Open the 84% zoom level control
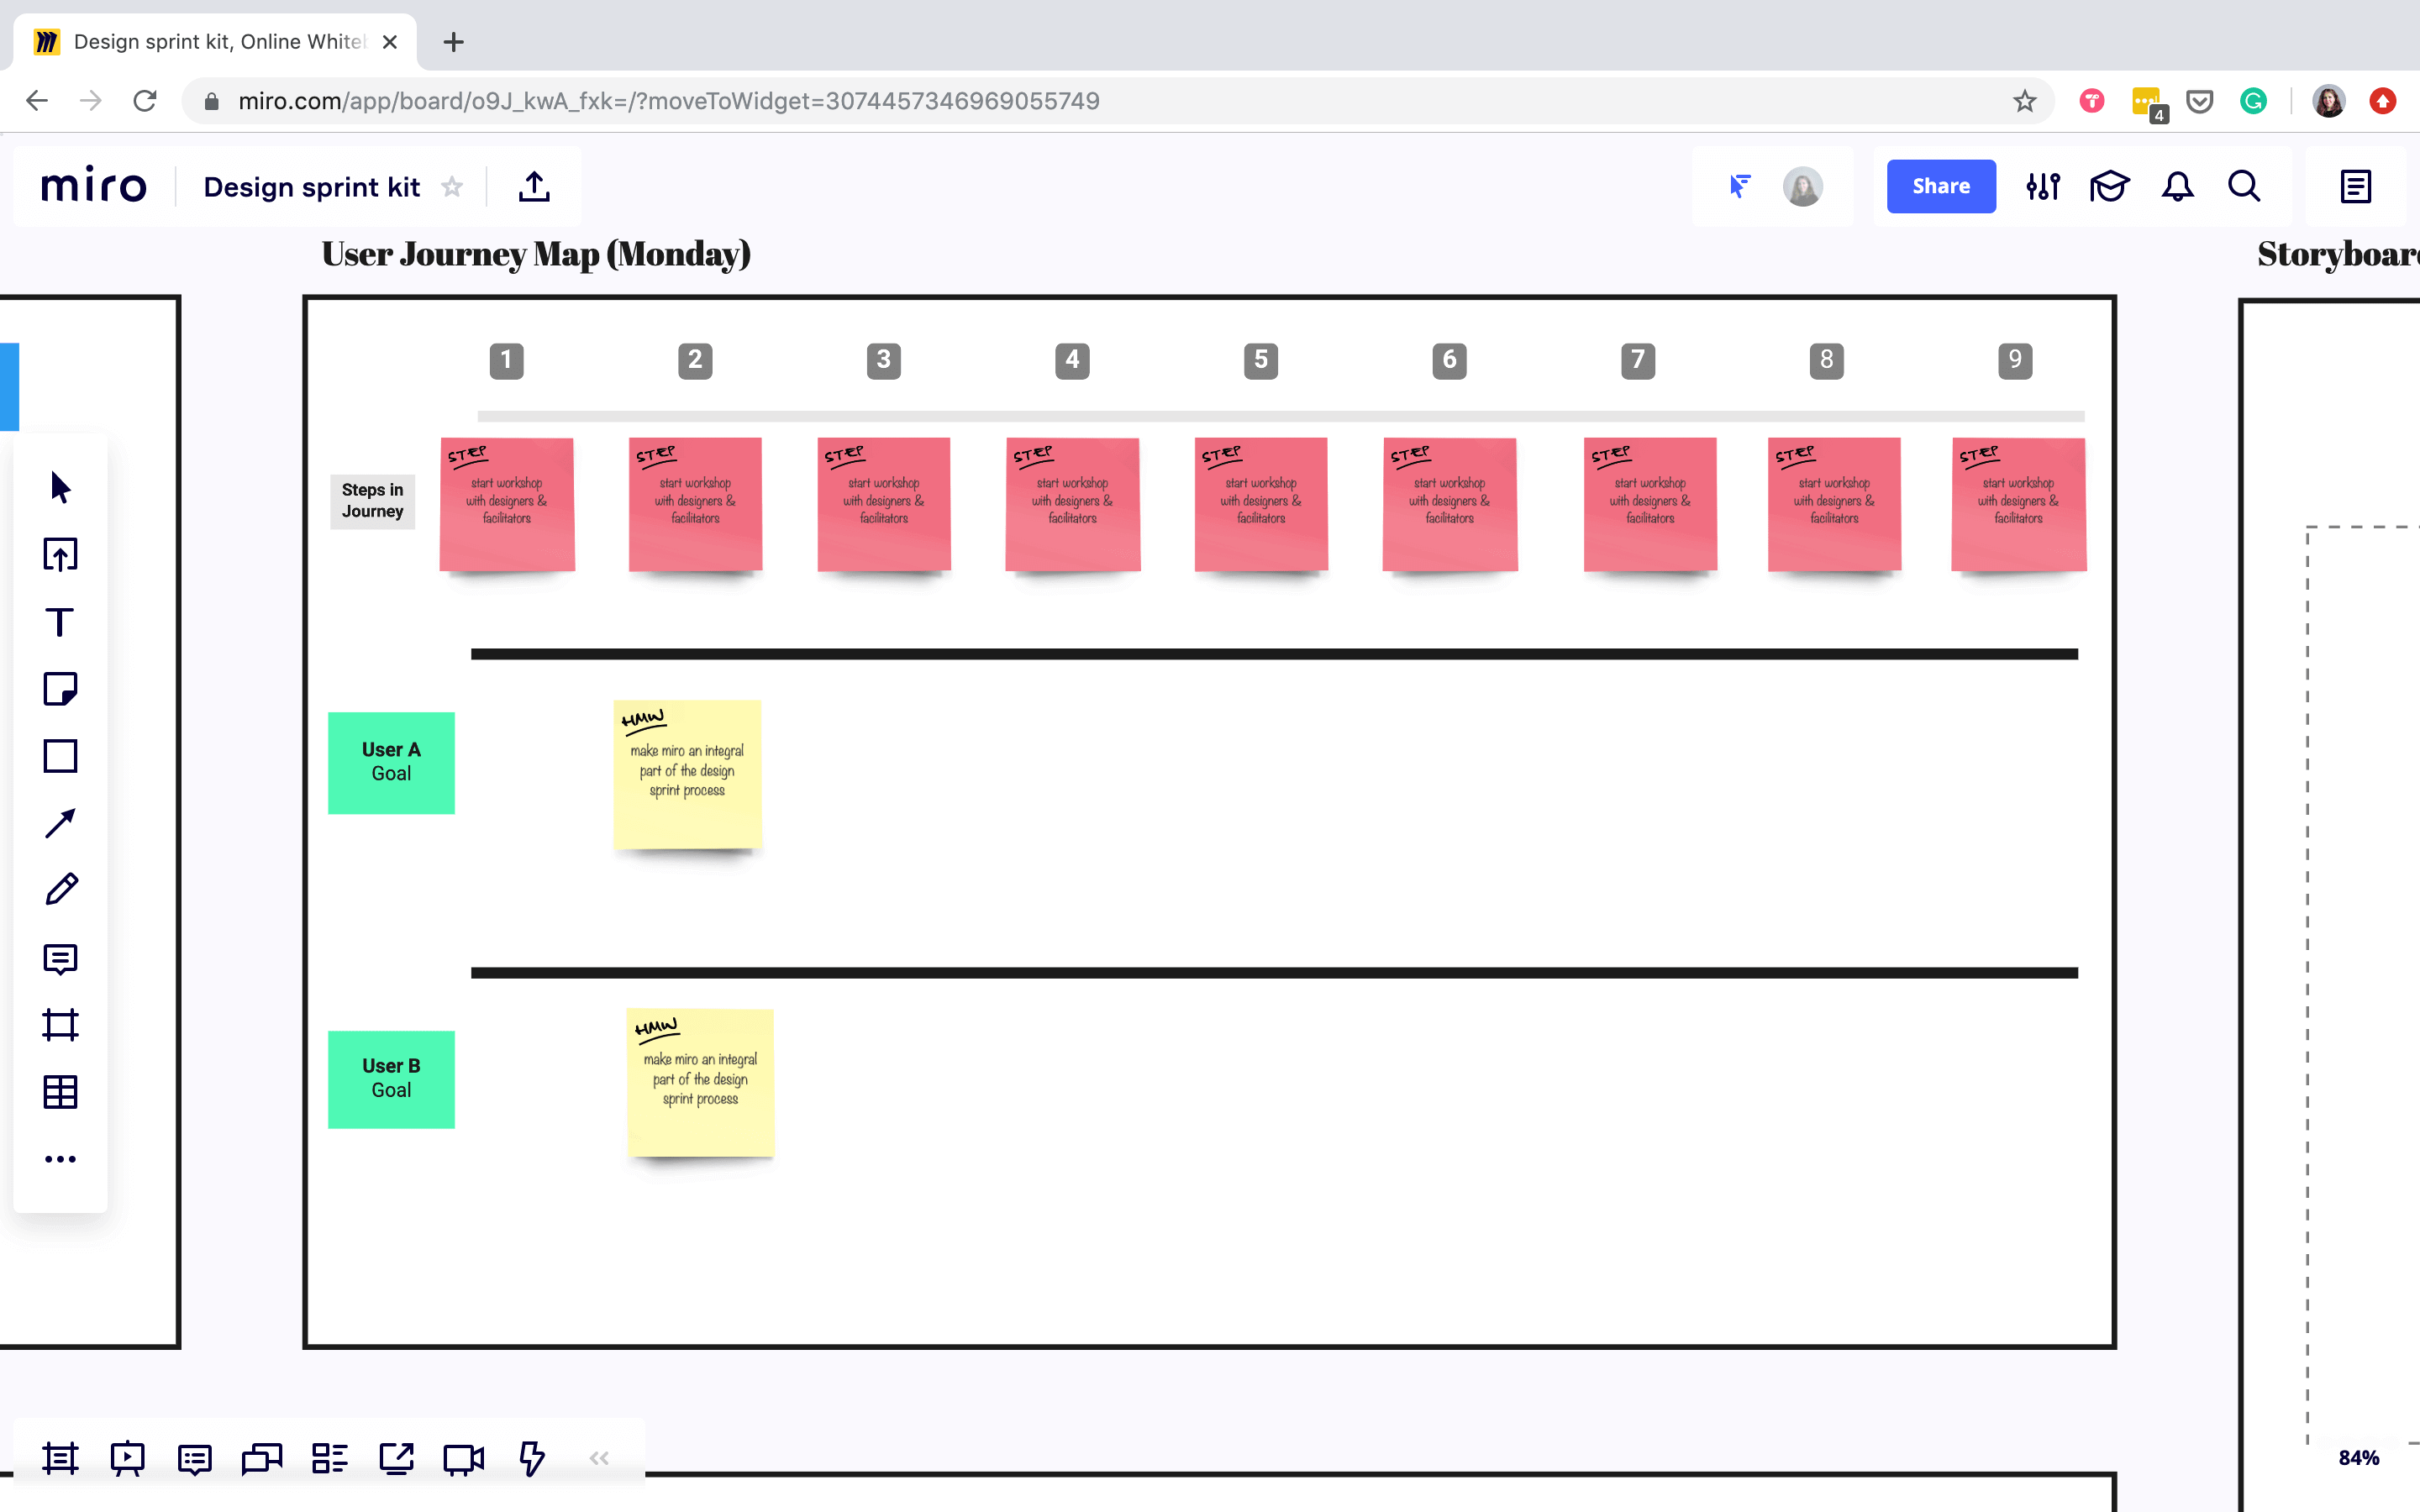 pos(2358,1458)
